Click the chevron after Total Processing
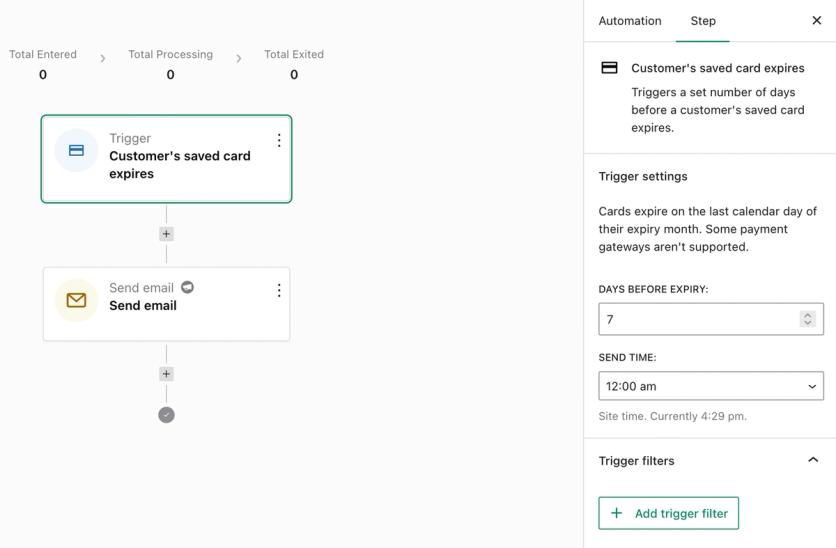 pyautogui.click(x=239, y=58)
